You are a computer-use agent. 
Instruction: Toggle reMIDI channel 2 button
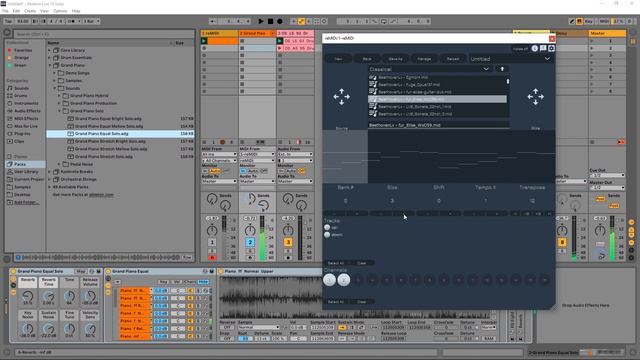tap(344, 280)
